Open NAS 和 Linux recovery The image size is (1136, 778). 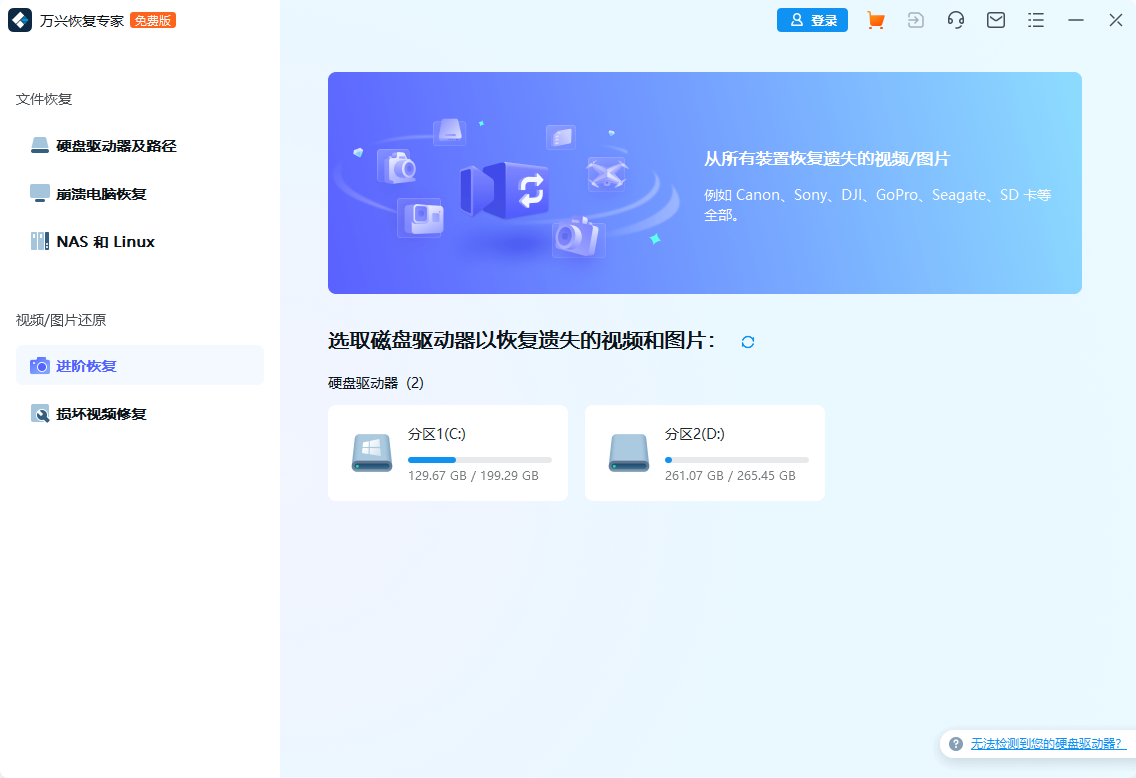pyautogui.click(x=140, y=241)
